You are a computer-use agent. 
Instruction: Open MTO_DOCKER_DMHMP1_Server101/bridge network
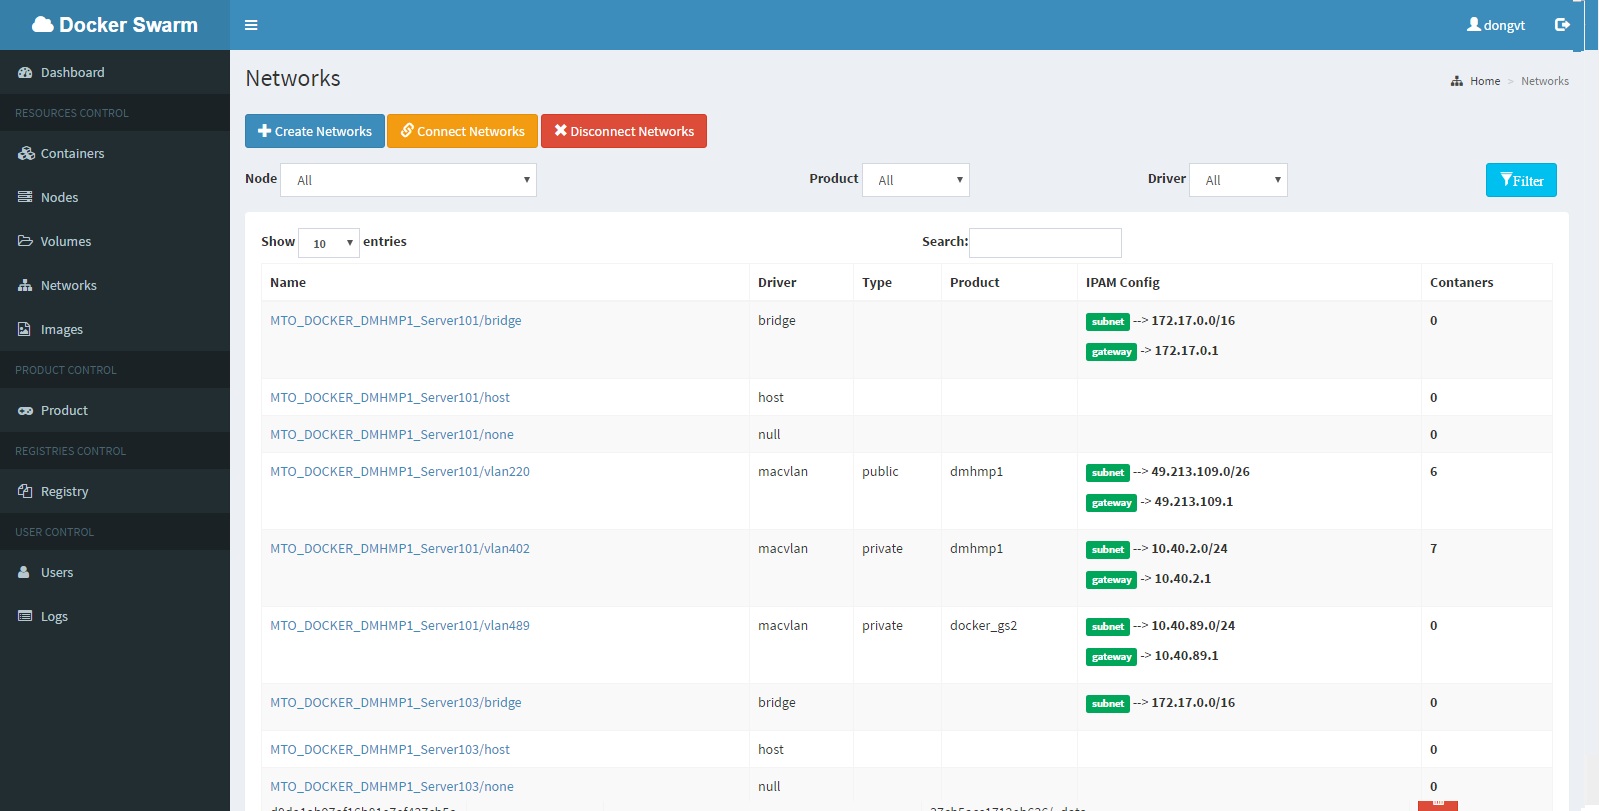396,321
